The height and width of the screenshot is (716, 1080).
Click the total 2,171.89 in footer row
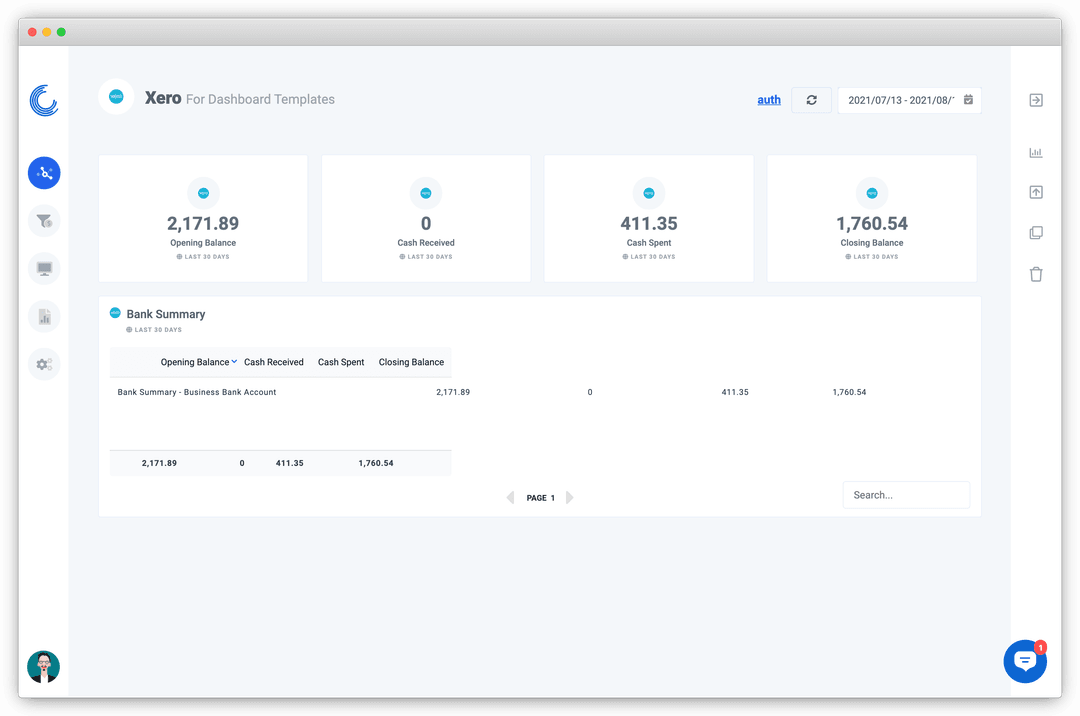click(x=159, y=463)
